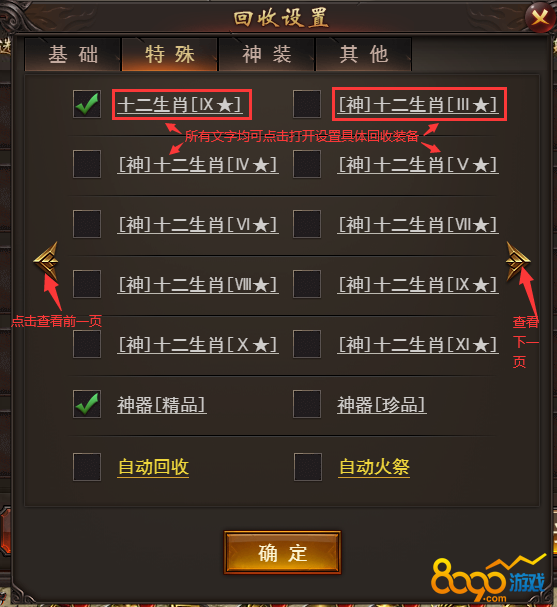The height and width of the screenshot is (607, 557).
Task: Confirm settings with the 确定 button
Action: click(283, 552)
